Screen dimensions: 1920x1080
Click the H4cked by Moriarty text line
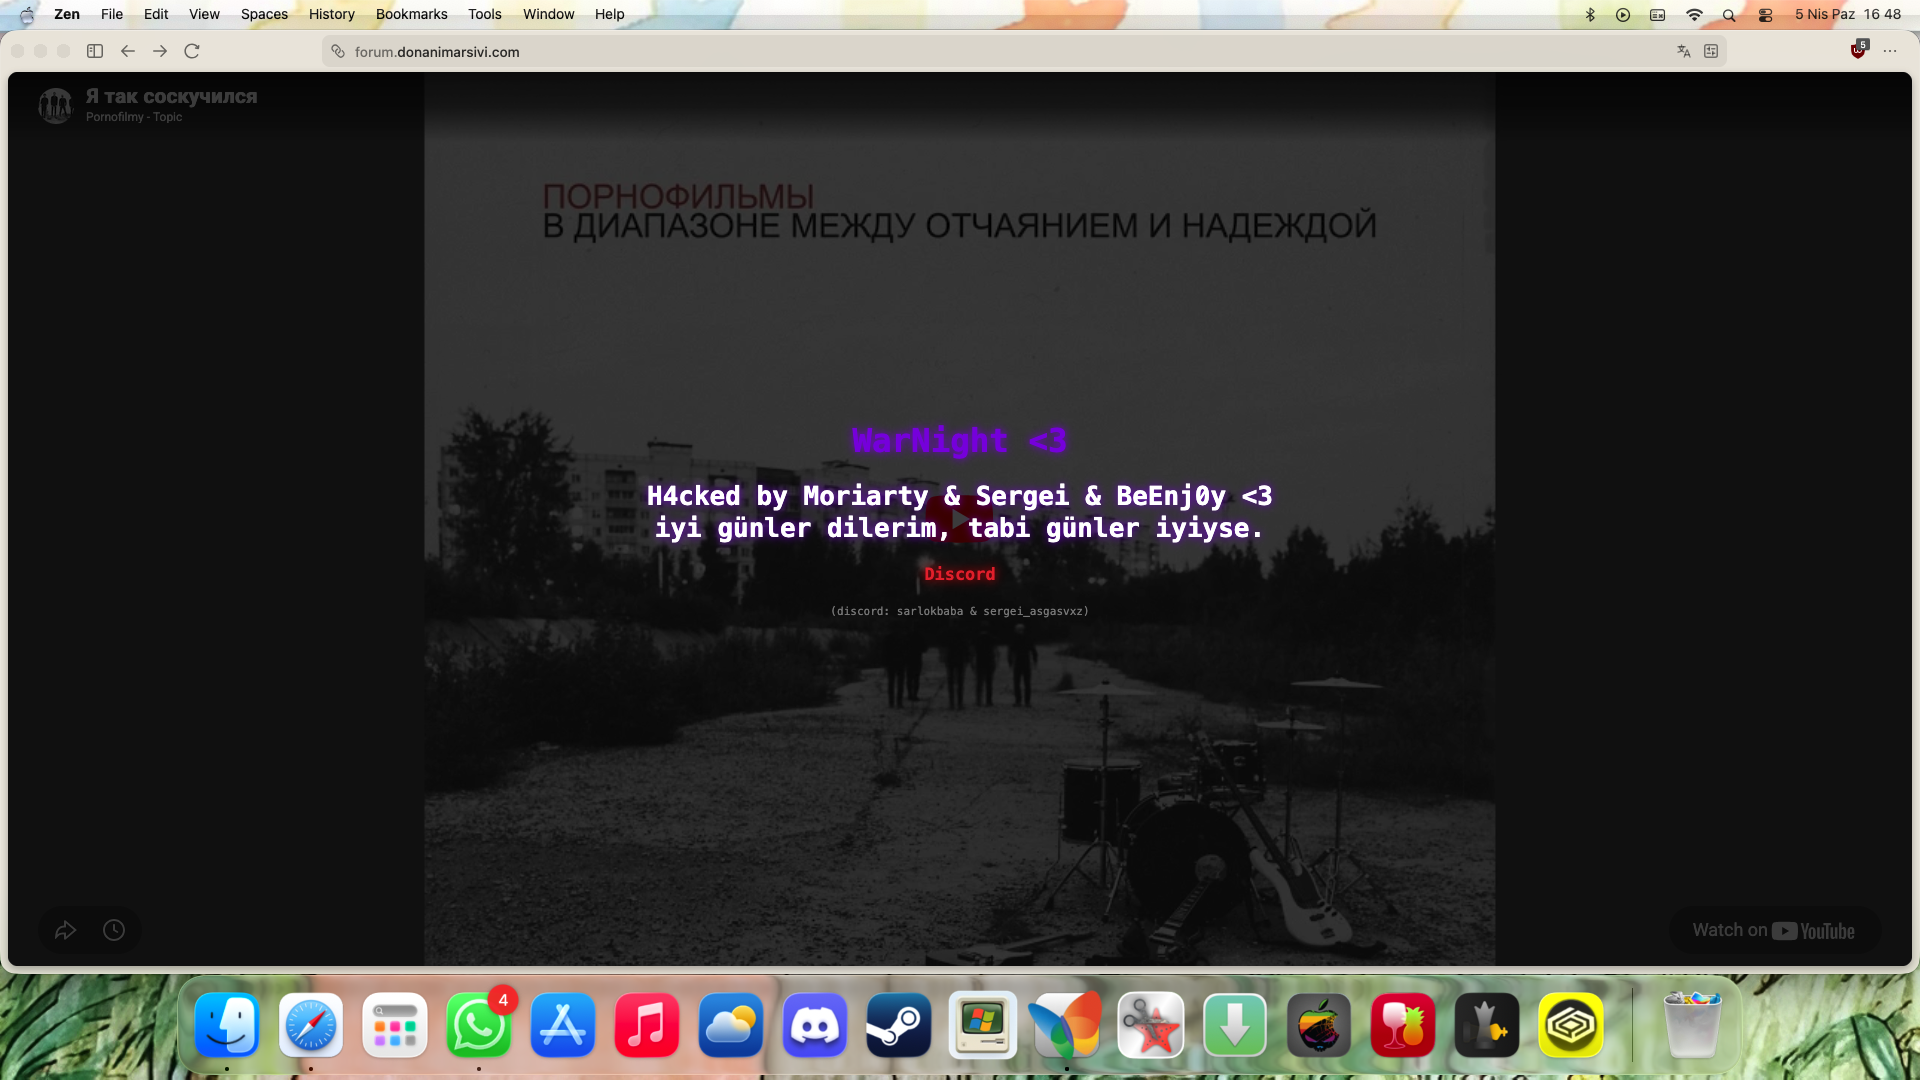point(959,496)
